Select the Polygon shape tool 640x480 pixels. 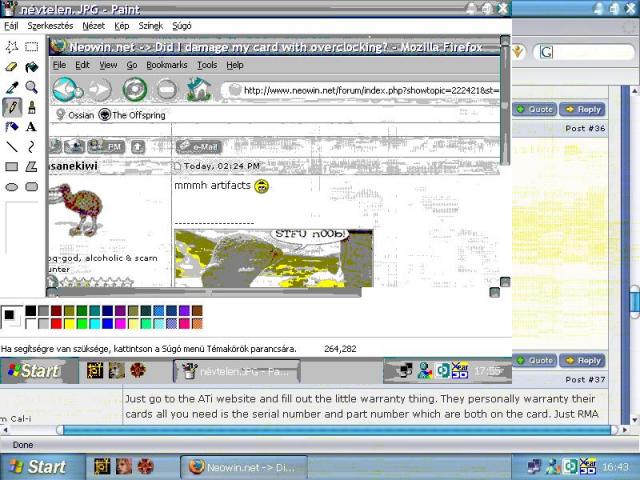(x=31, y=167)
